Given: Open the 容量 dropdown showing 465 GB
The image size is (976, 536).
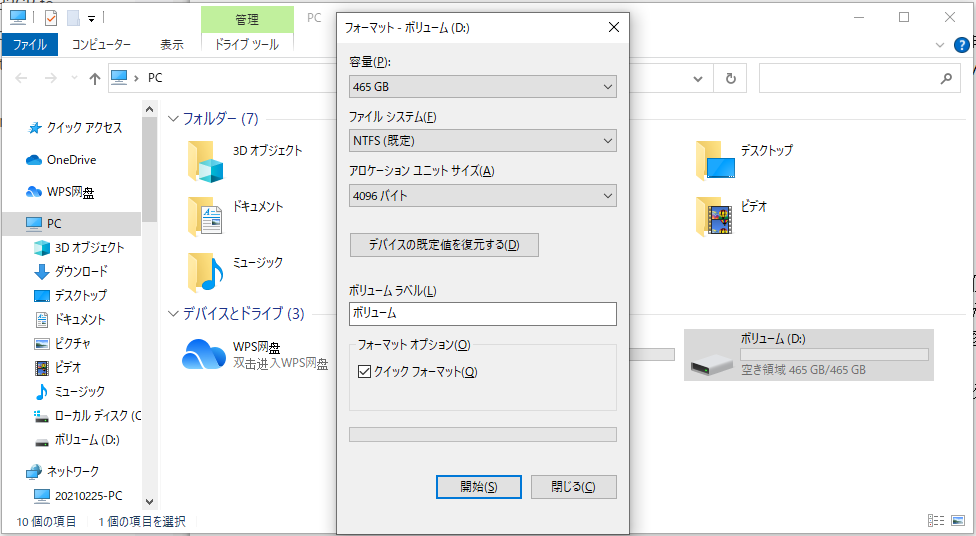Looking at the screenshot, I should point(482,87).
